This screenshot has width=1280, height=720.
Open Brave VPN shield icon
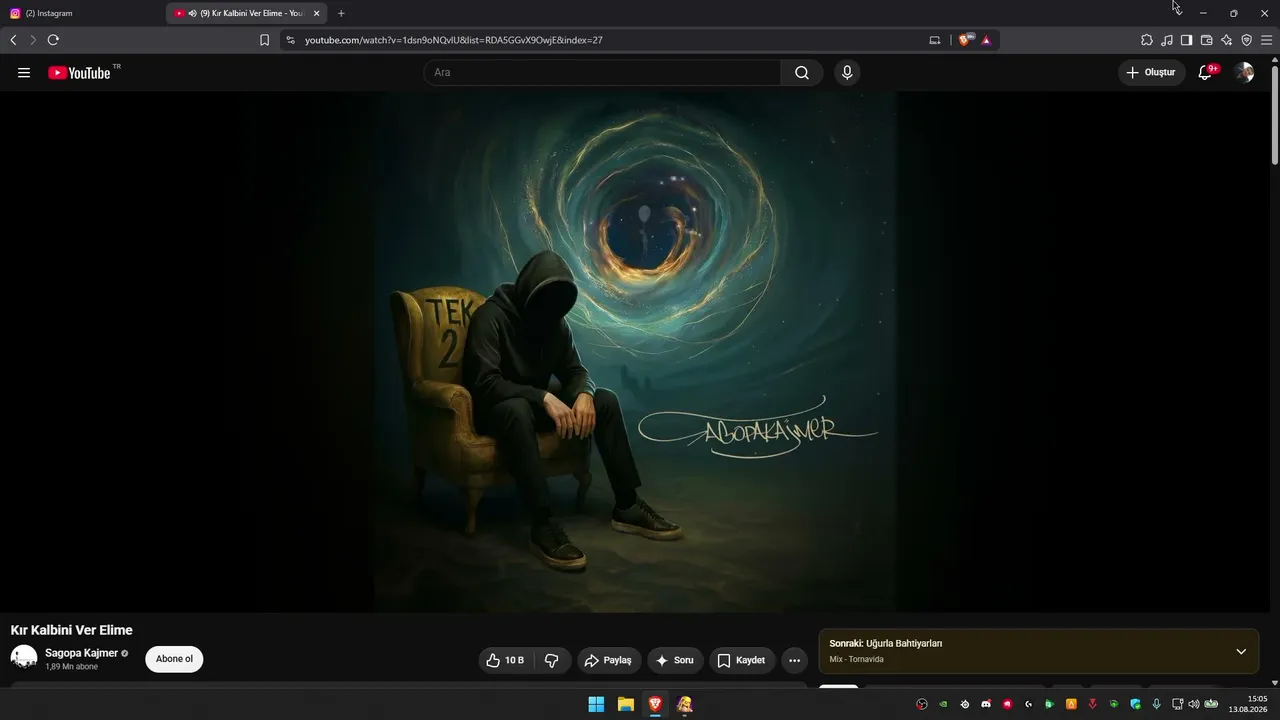(x=1246, y=40)
